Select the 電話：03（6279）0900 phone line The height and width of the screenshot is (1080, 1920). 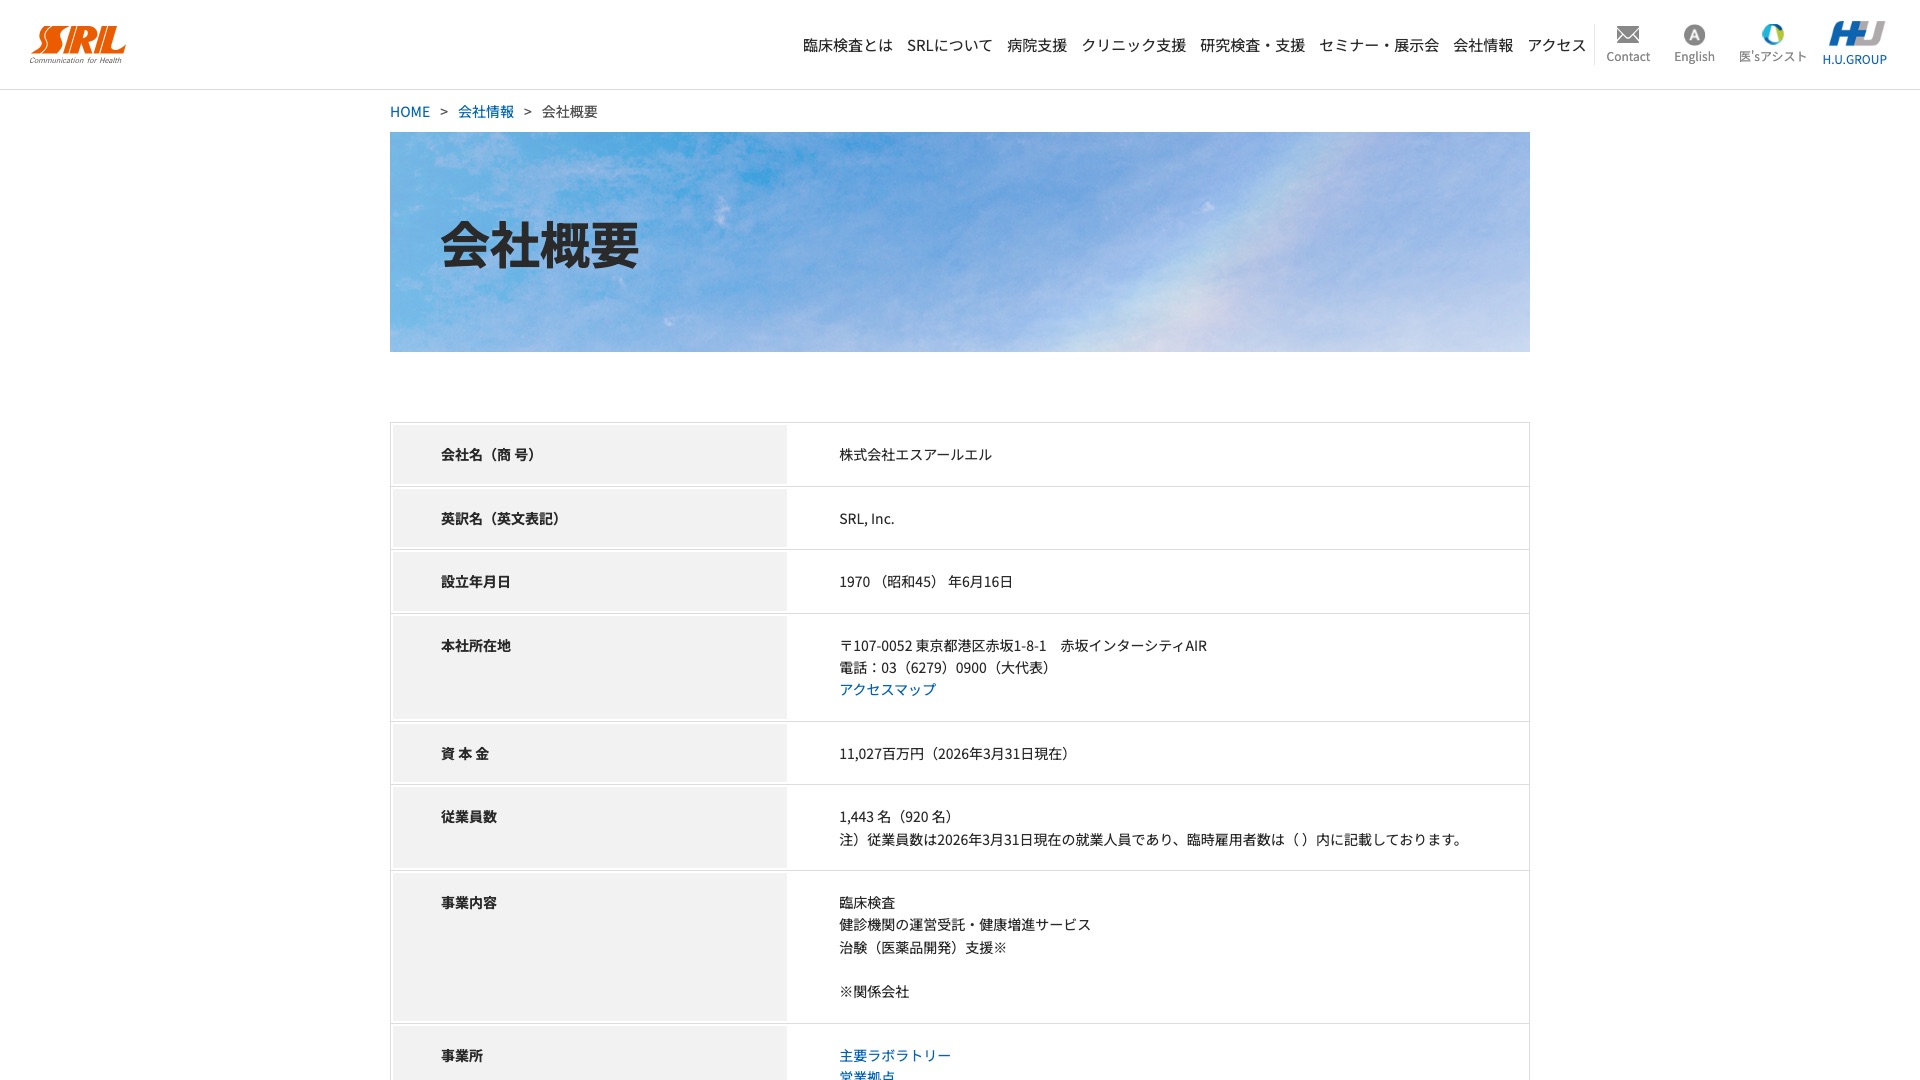947,667
